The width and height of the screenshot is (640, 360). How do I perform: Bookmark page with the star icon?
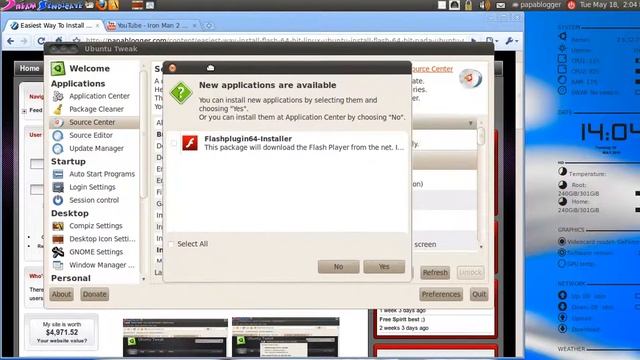click(x=76, y=41)
